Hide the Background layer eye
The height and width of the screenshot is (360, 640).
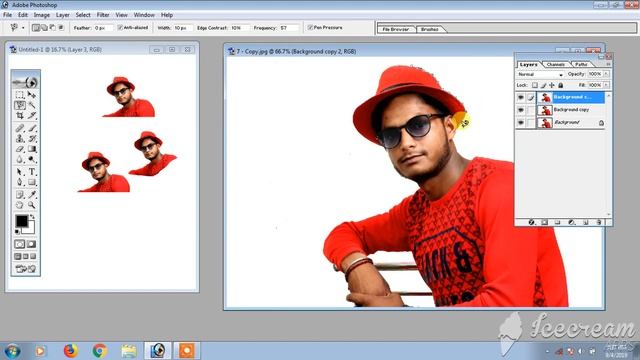(x=520, y=122)
